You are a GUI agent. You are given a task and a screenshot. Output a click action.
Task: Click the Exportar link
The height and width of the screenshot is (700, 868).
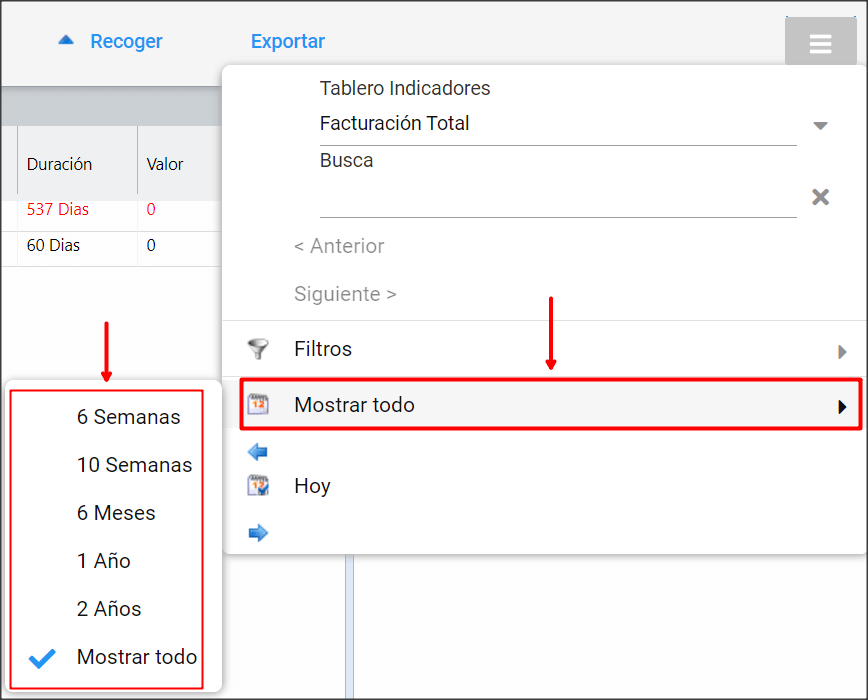288,42
